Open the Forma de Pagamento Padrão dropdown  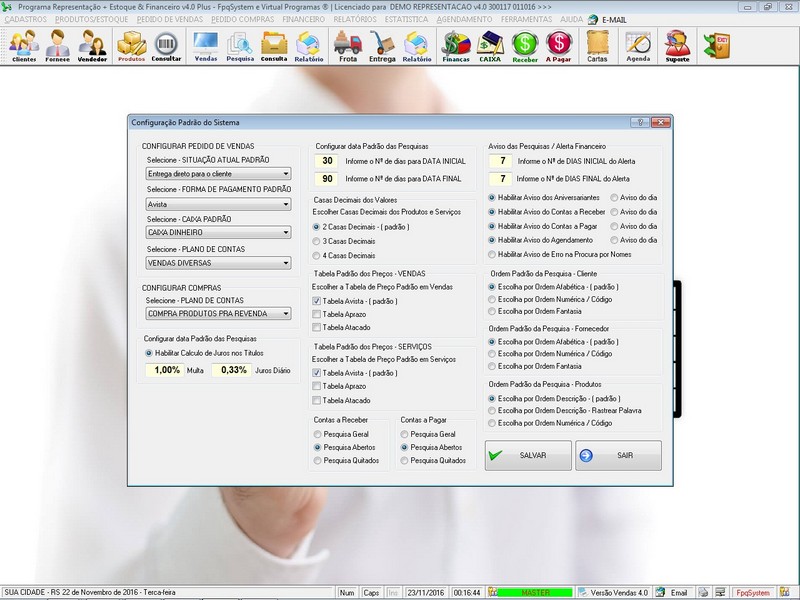[x=286, y=203]
